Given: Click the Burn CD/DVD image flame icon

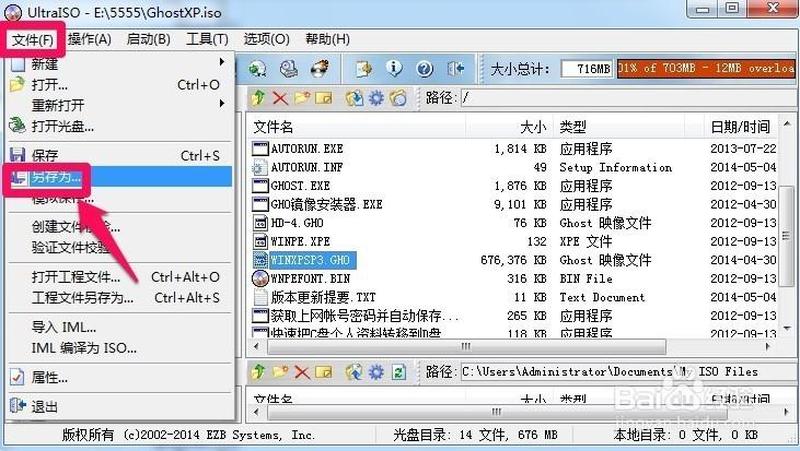Looking at the screenshot, I should point(320,68).
